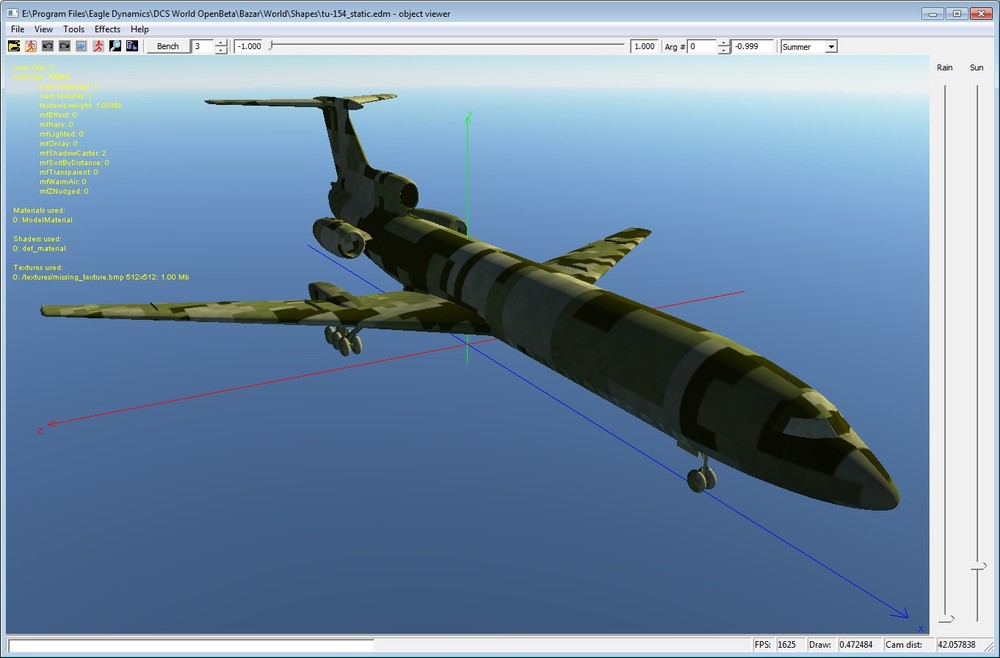Image resolution: width=1000 pixels, height=658 pixels.
Task: Open the Summer season dropdown
Action: (830, 47)
